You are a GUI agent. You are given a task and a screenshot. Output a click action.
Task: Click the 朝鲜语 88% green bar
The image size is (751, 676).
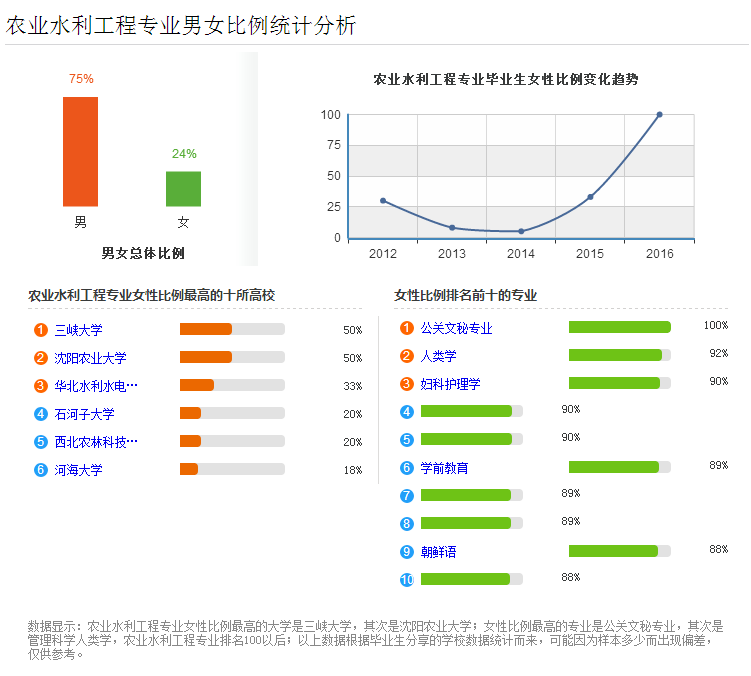click(x=620, y=550)
